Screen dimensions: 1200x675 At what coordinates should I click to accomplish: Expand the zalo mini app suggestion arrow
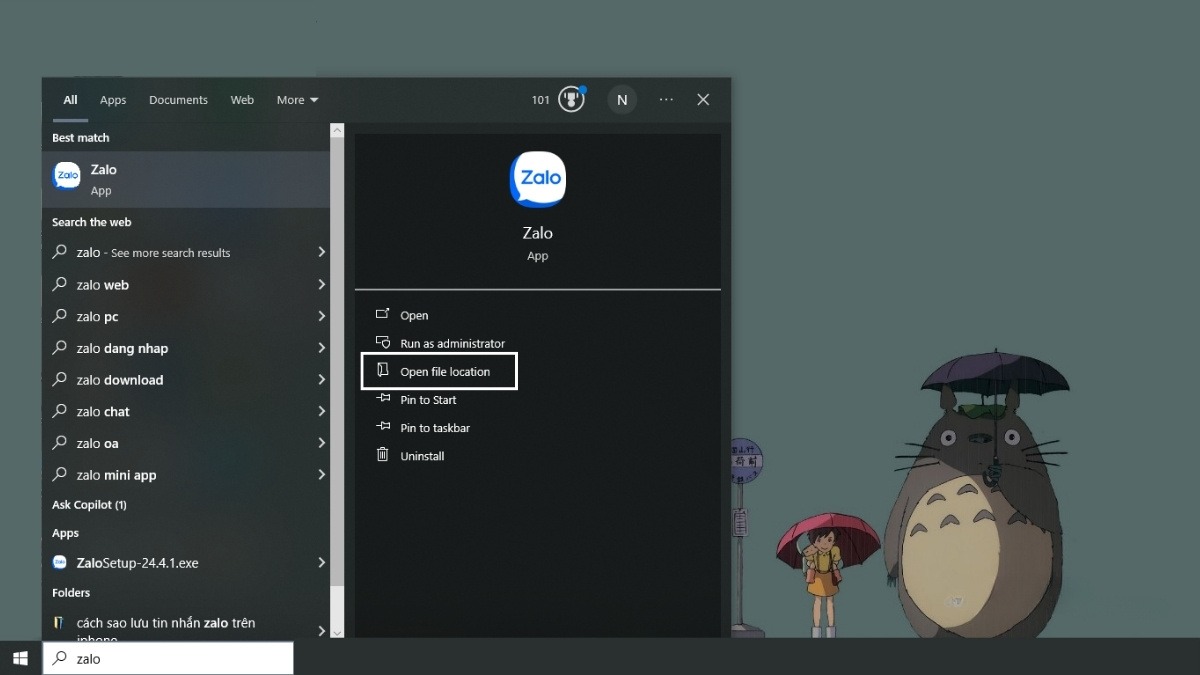[x=321, y=474]
